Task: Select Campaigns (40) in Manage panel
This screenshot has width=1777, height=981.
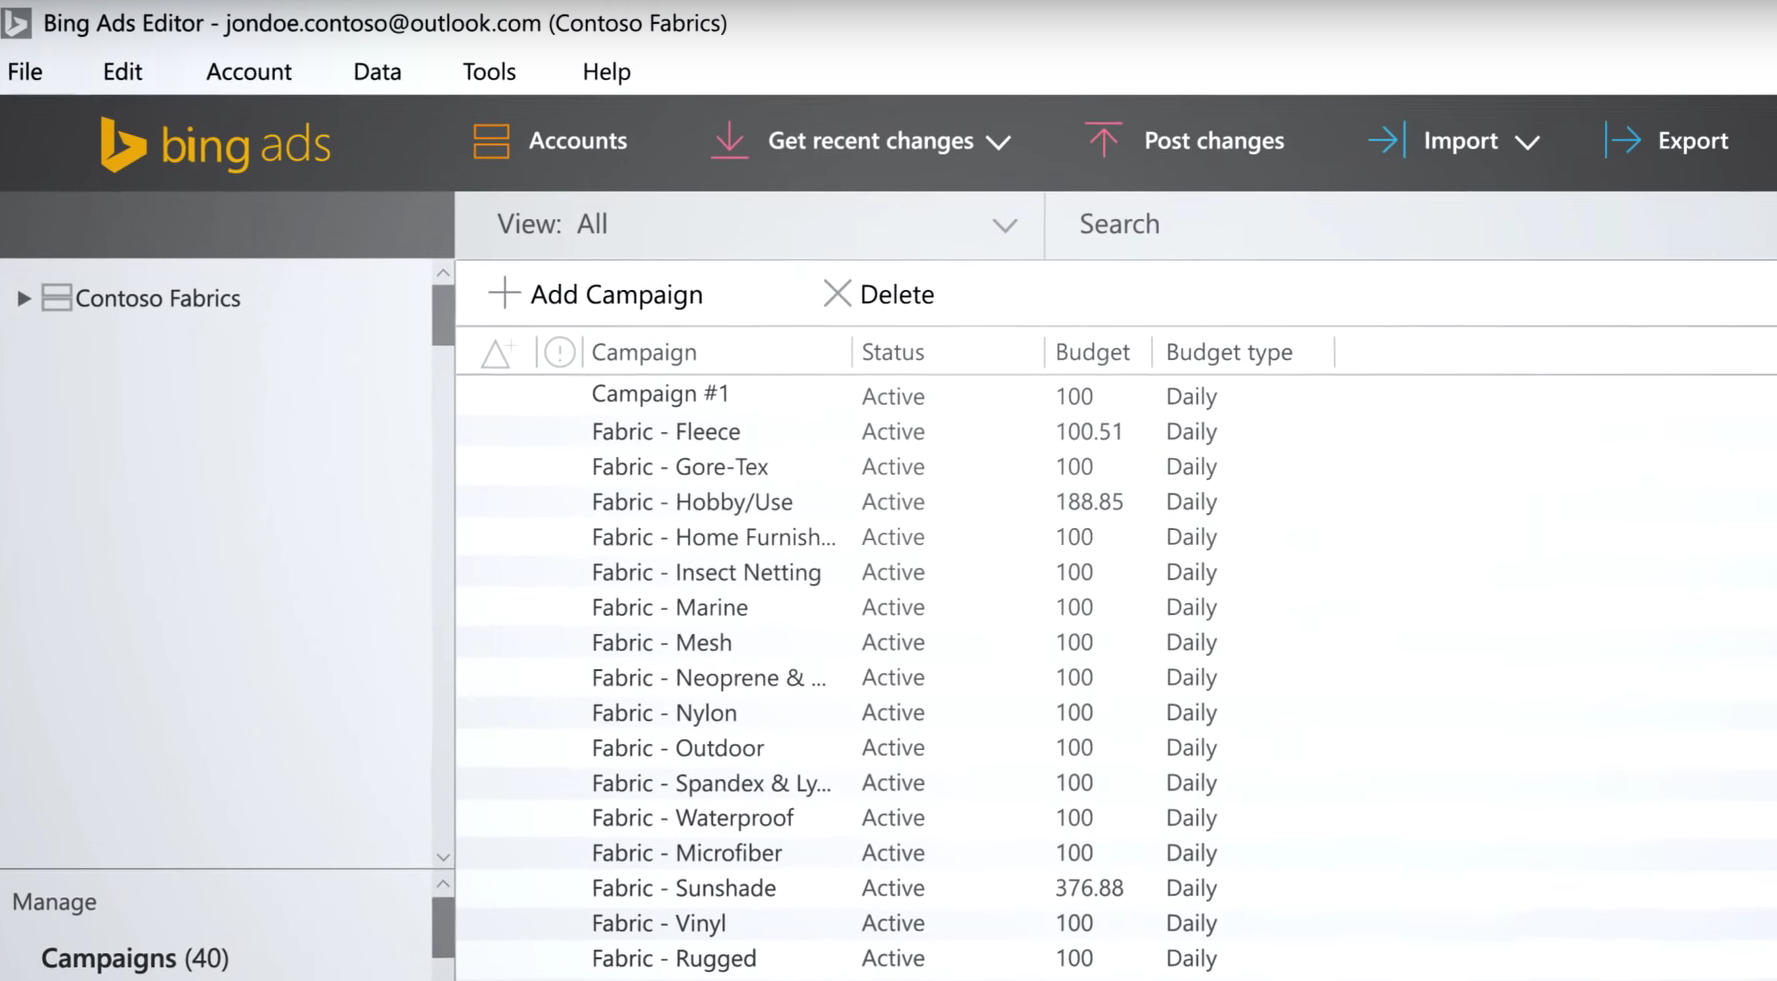Action: coord(135,958)
